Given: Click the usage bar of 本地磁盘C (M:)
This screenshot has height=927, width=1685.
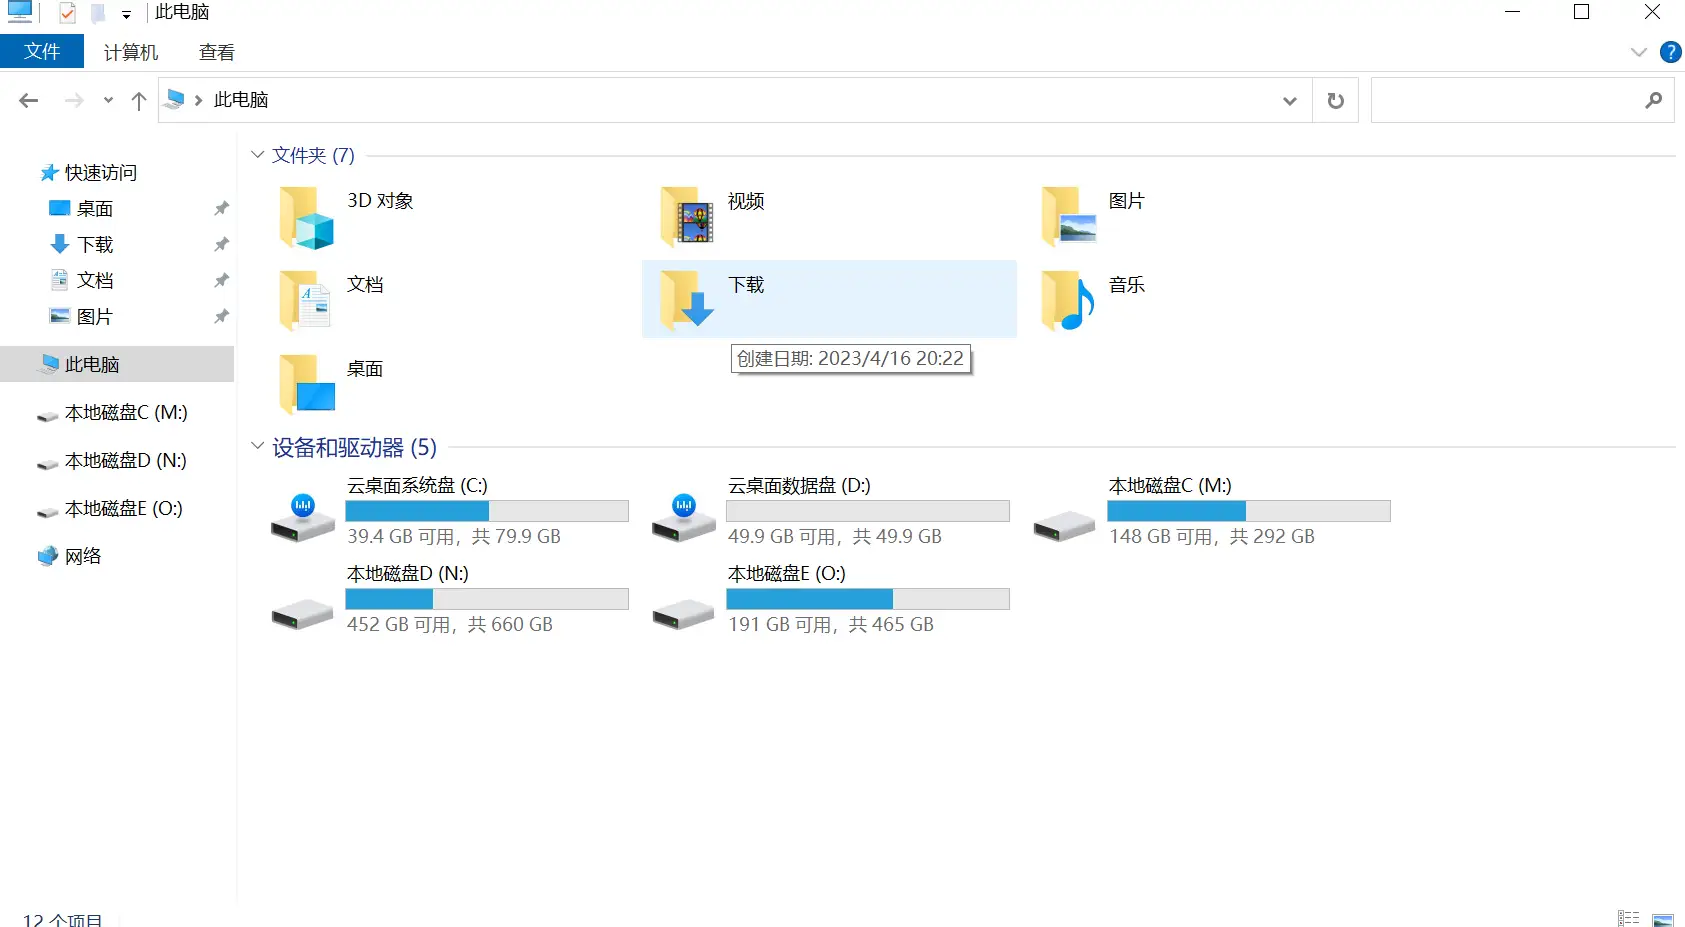Looking at the screenshot, I should [x=1248, y=511].
